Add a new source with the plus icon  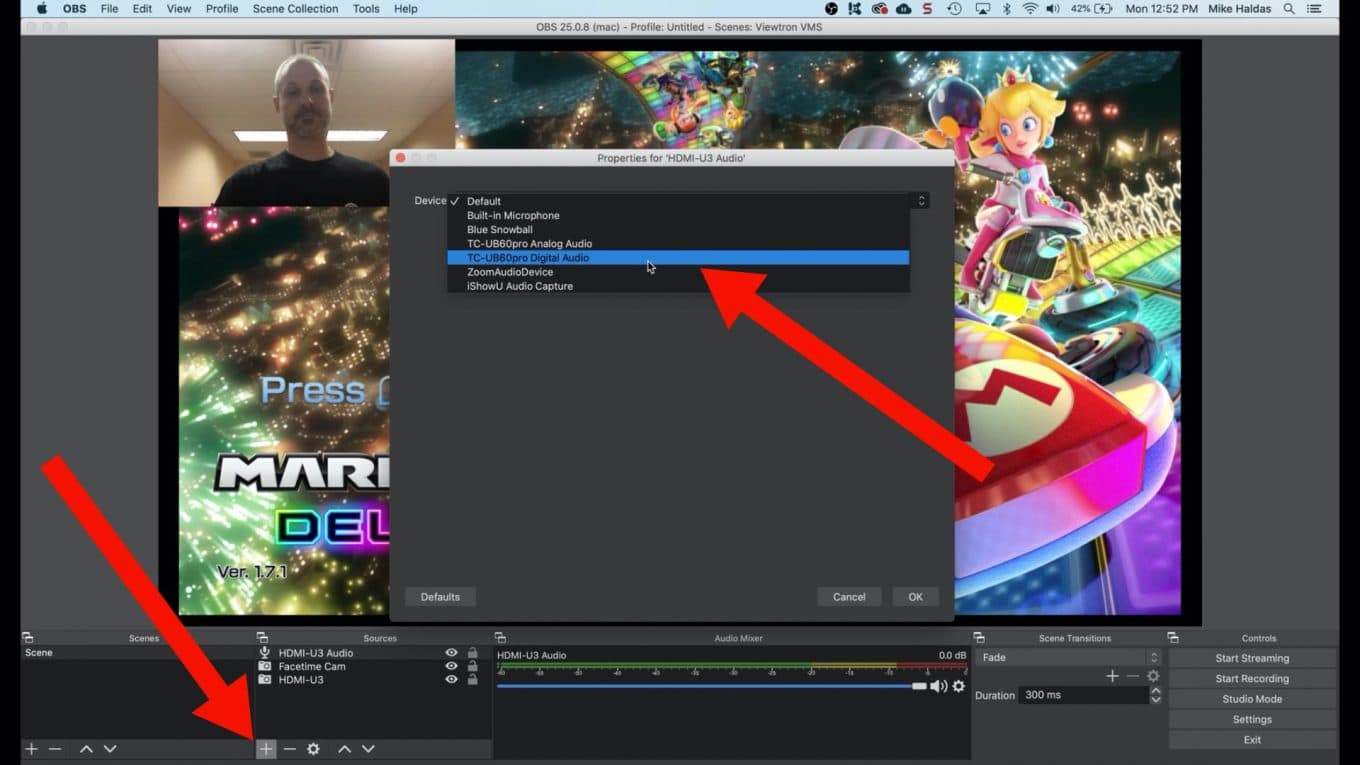(265, 748)
